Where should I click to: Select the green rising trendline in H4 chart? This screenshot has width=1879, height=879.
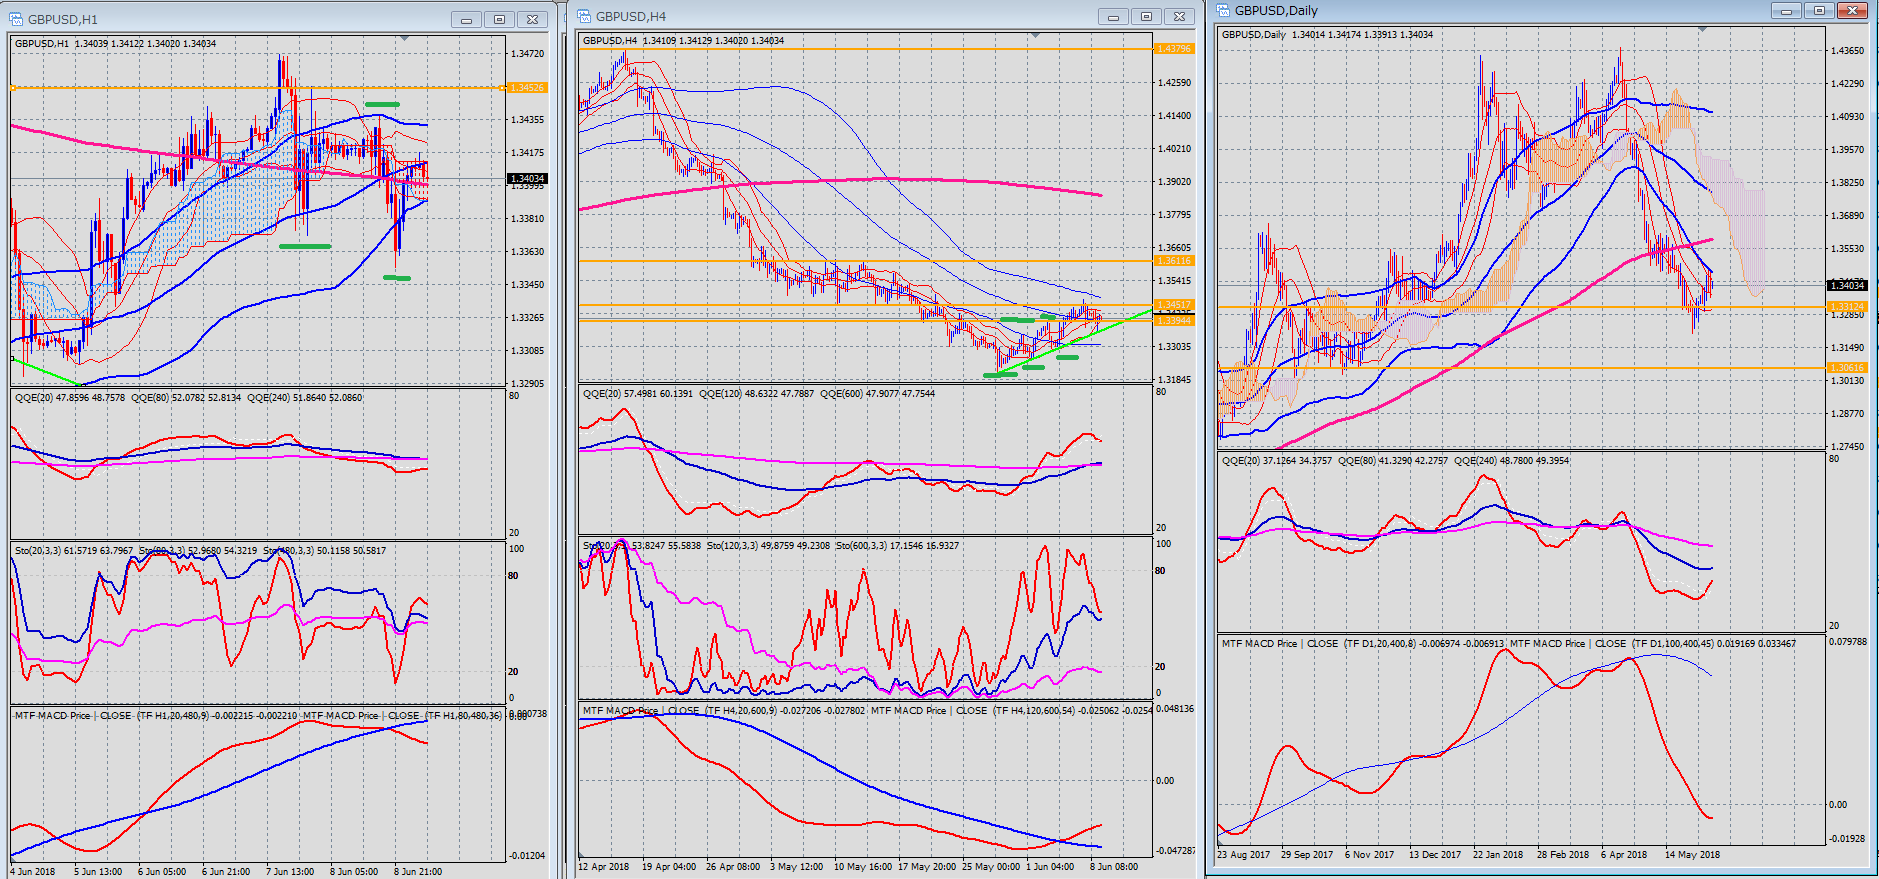point(1073,341)
